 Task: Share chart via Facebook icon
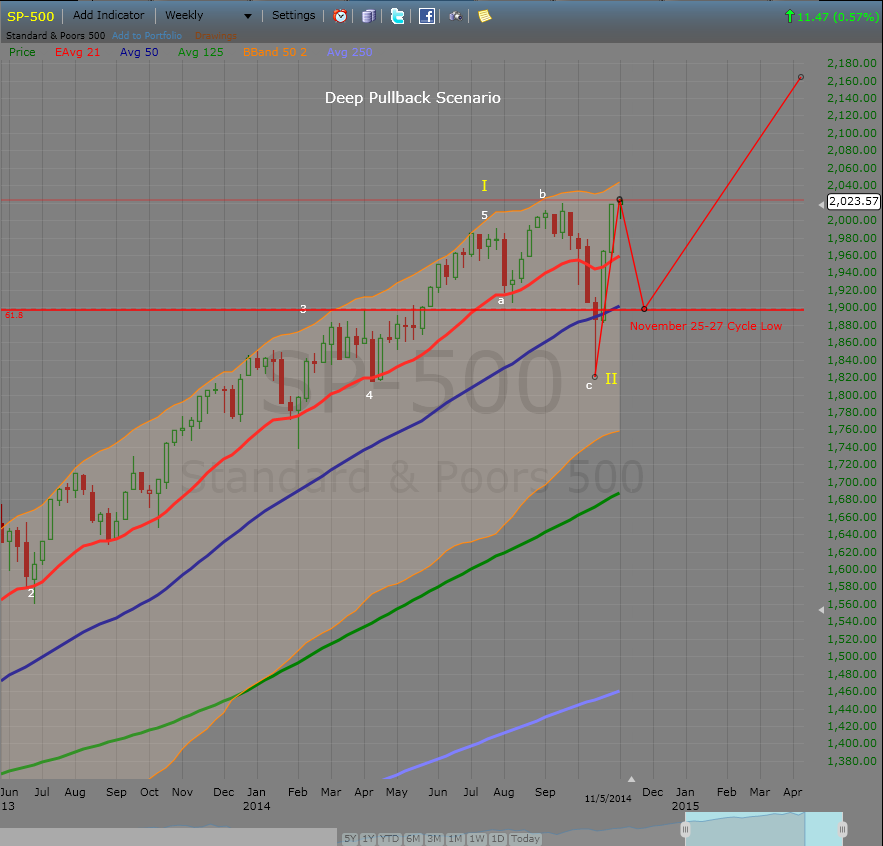point(426,16)
